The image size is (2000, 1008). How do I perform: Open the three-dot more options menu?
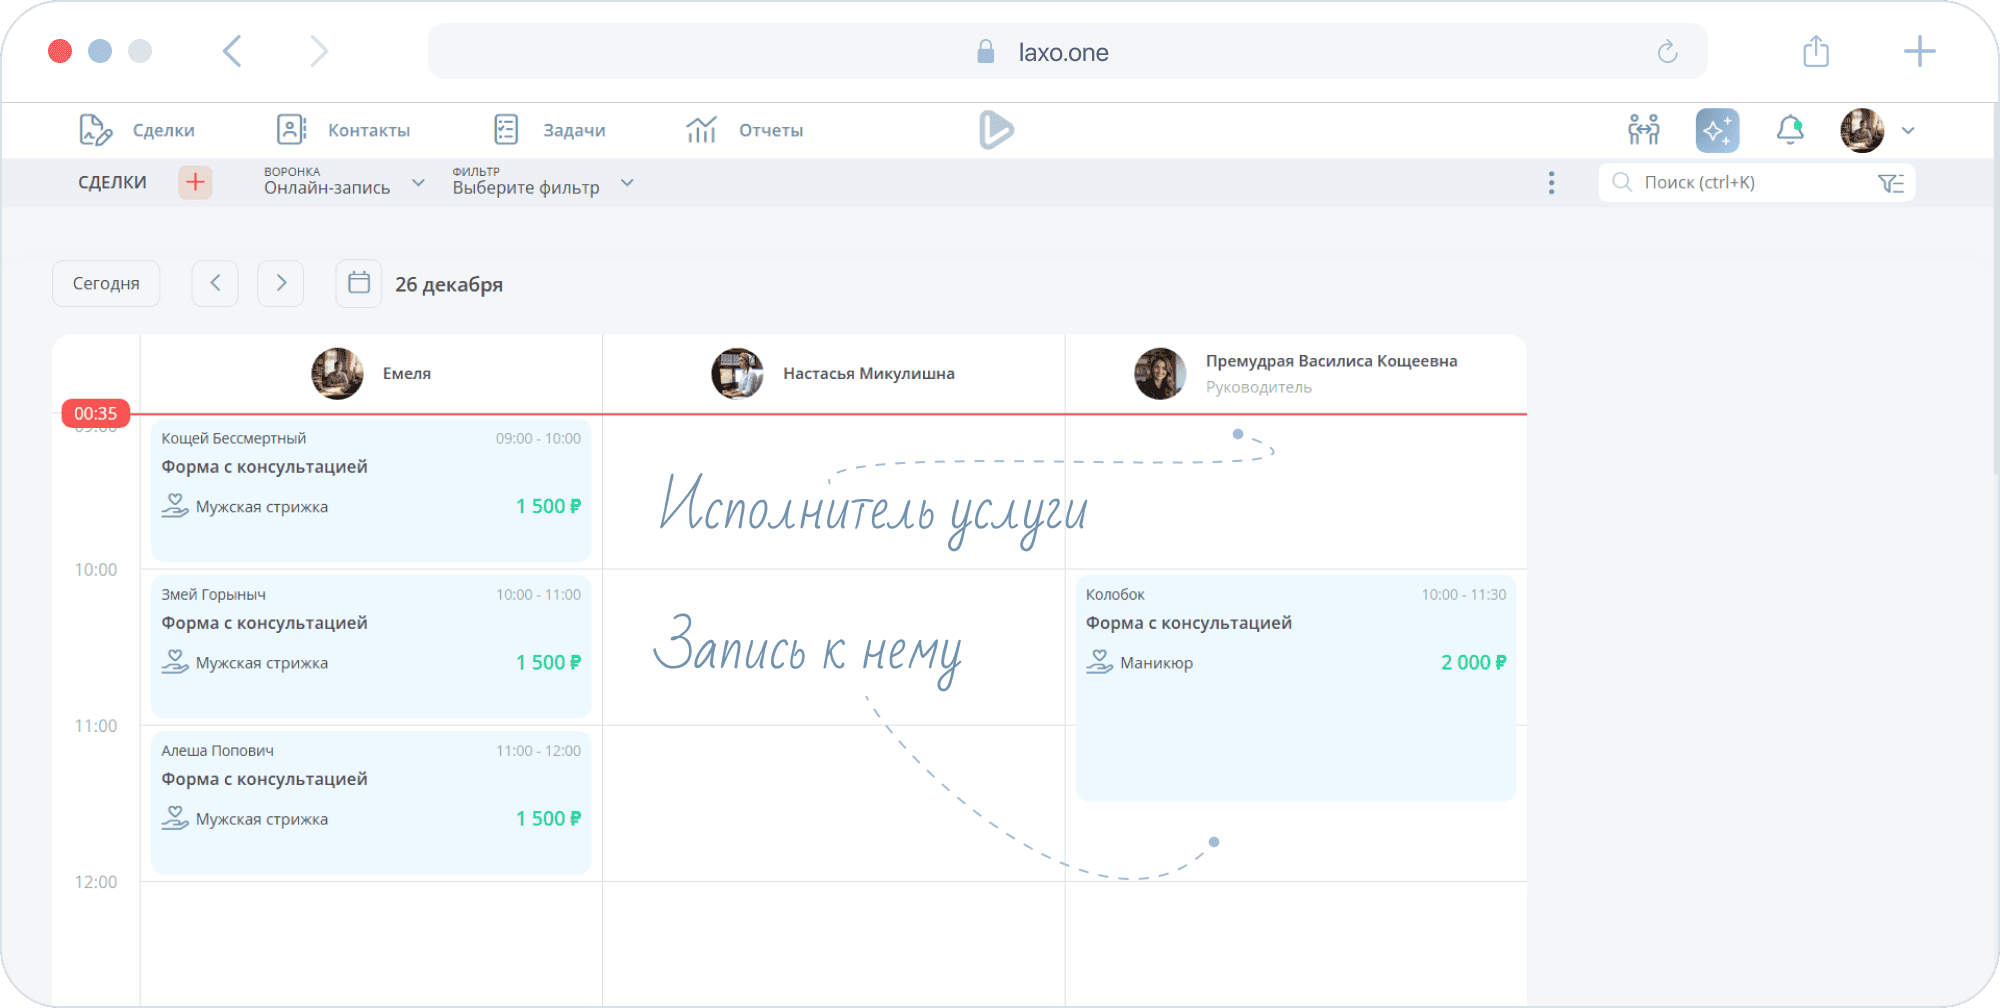tap(1551, 183)
